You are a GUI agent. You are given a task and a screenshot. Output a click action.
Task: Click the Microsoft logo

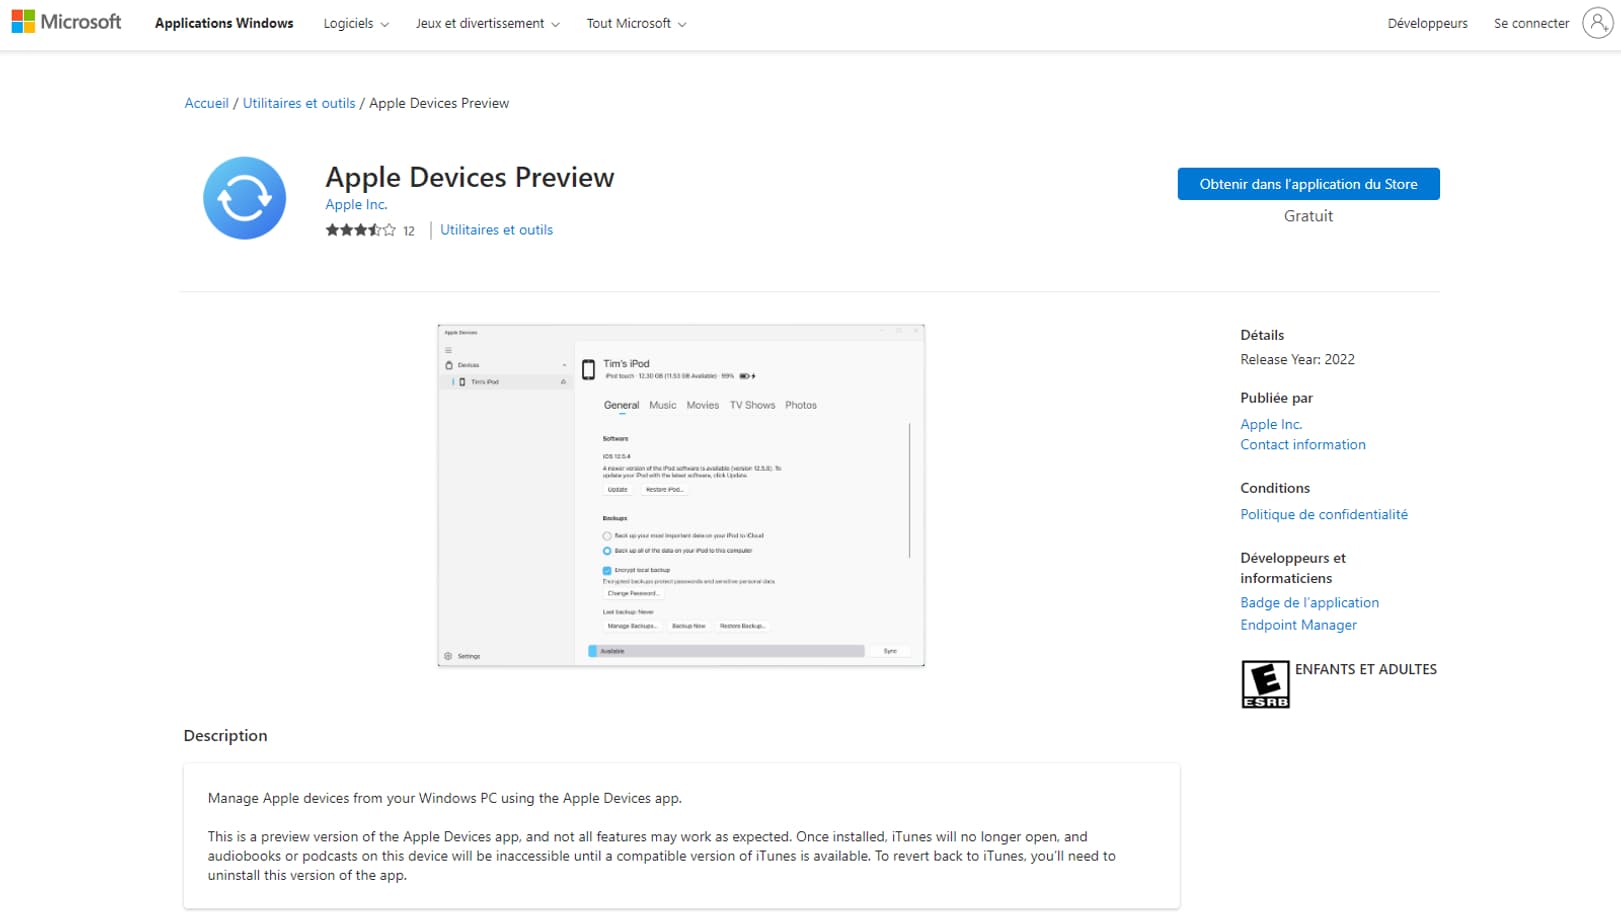pos(66,22)
